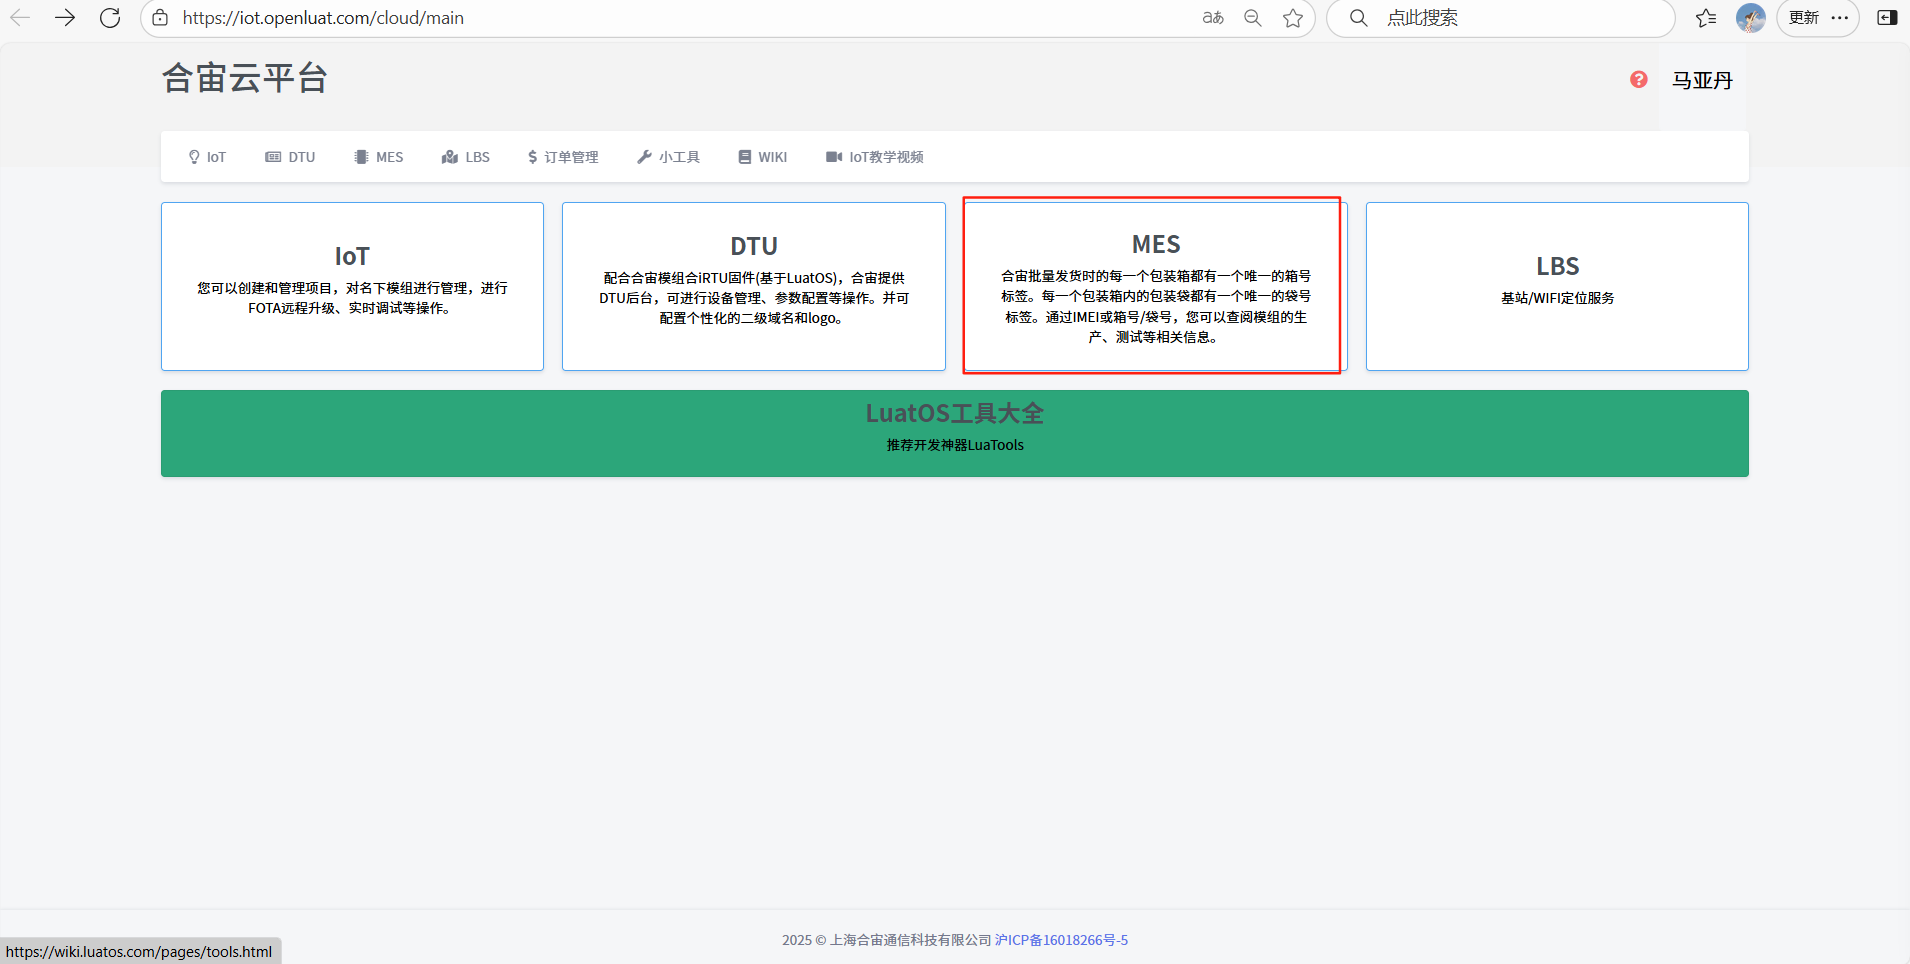This screenshot has width=1910, height=964.
Task: Open the DTU menu item
Action: [290, 157]
